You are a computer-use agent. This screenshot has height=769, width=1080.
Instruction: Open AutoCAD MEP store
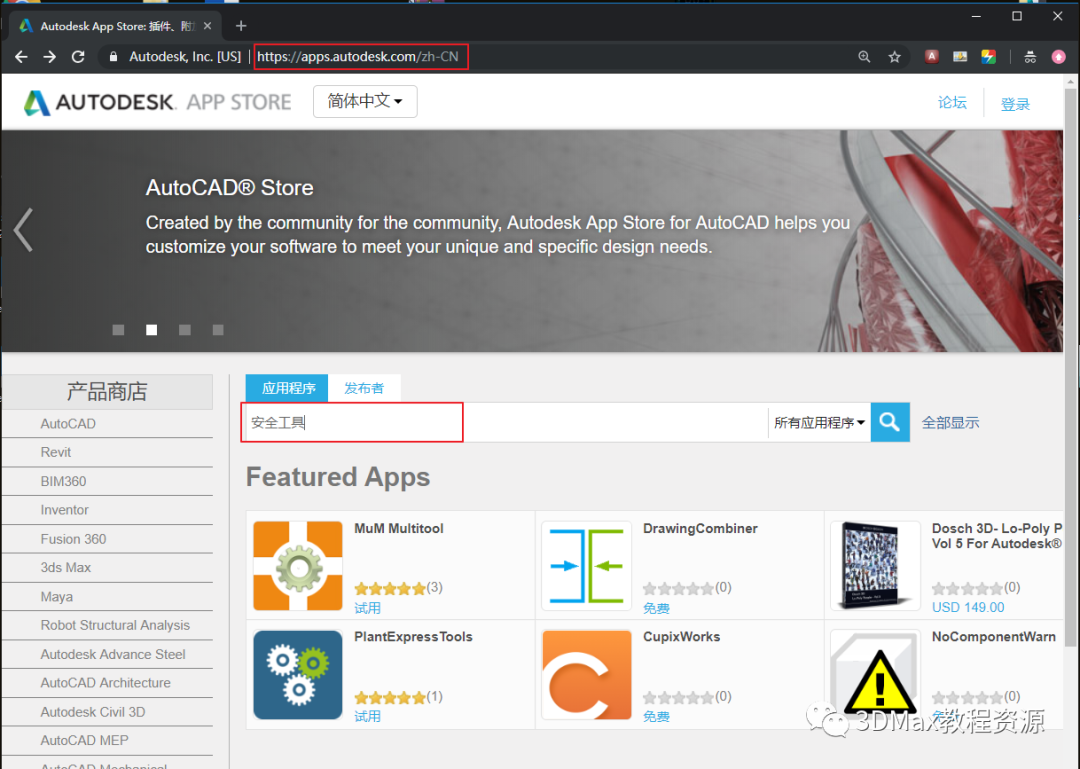point(84,740)
